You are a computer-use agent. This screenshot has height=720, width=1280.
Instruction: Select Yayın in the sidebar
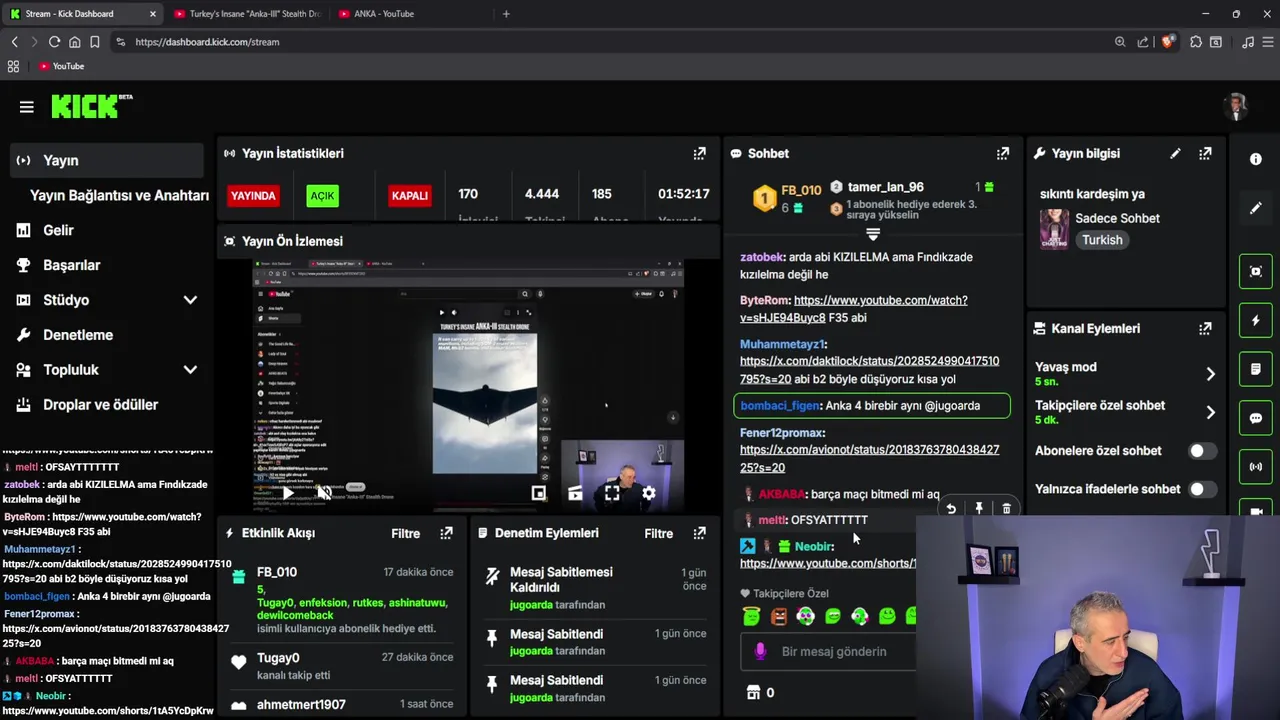(x=107, y=160)
